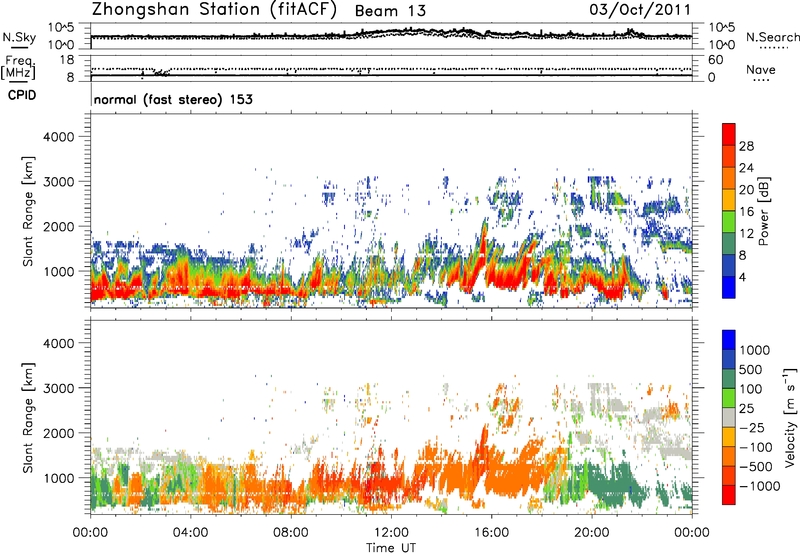800x554 pixels.
Task: Click 'Slant Range [km]' label of velocity panel
Action: (28, 418)
